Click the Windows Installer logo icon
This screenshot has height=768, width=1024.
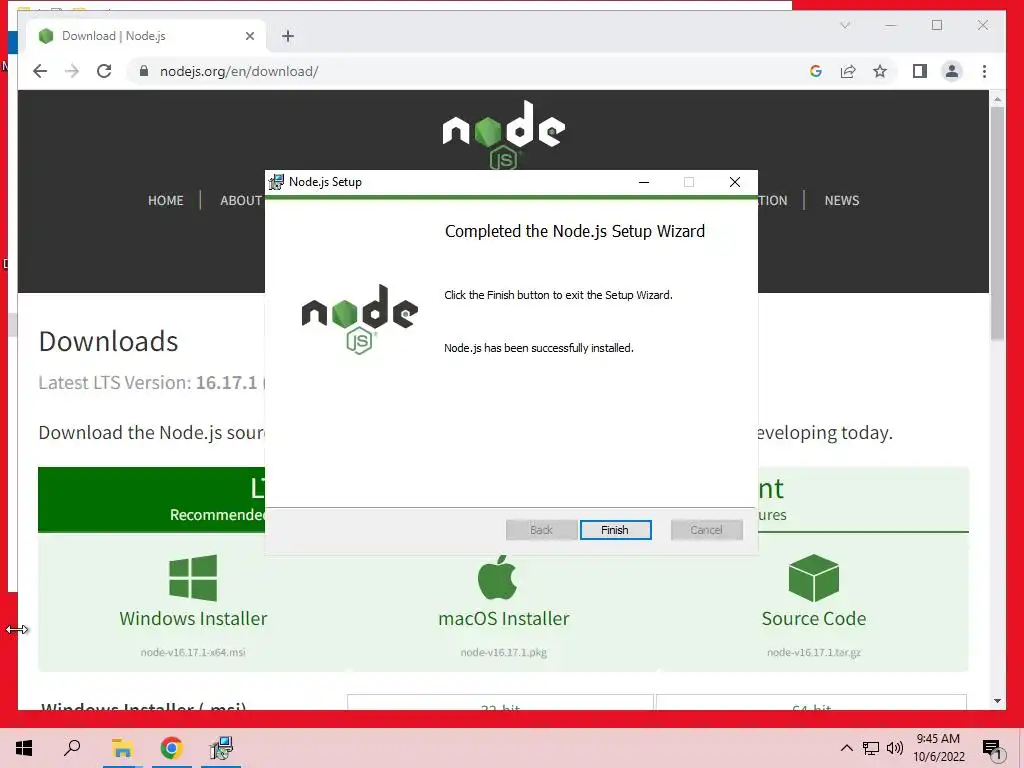pyautogui.click(x=193, y=577)
